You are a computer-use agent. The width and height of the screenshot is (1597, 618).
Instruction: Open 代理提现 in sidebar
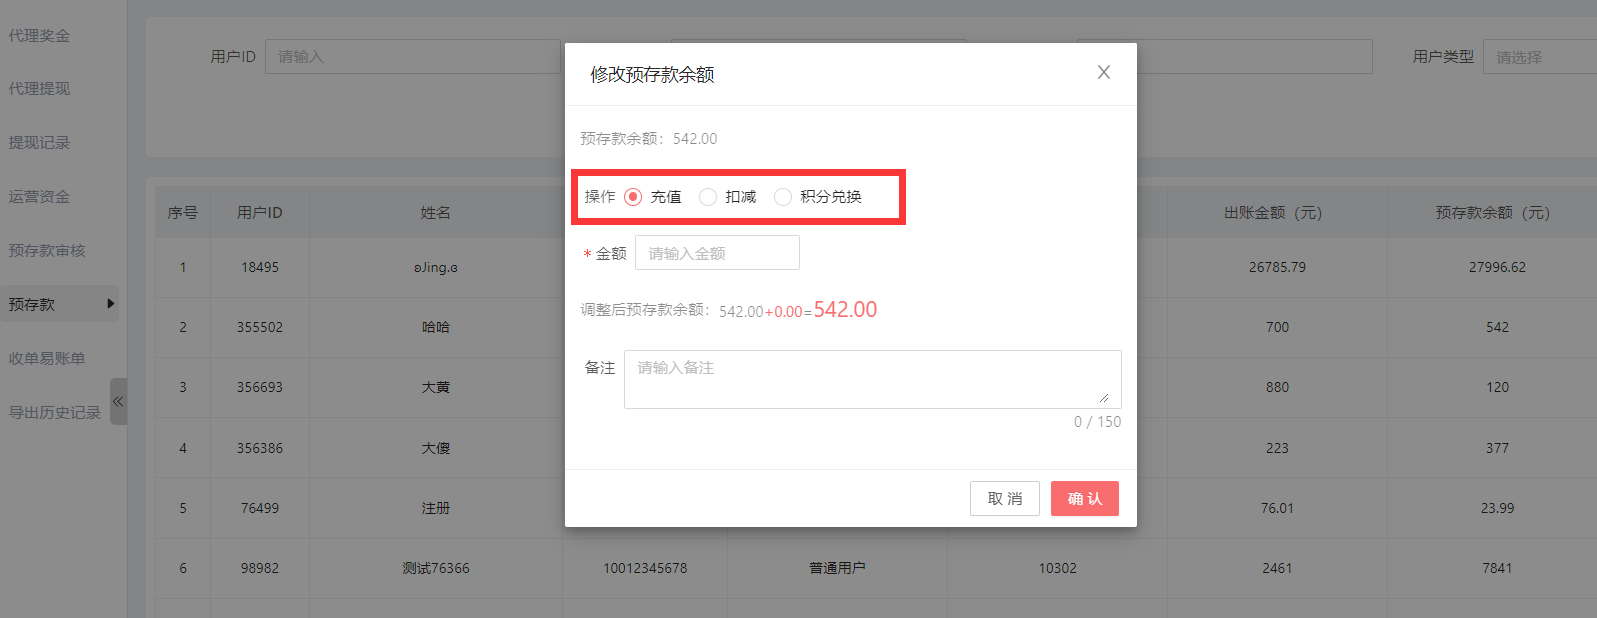coord(40,89)
